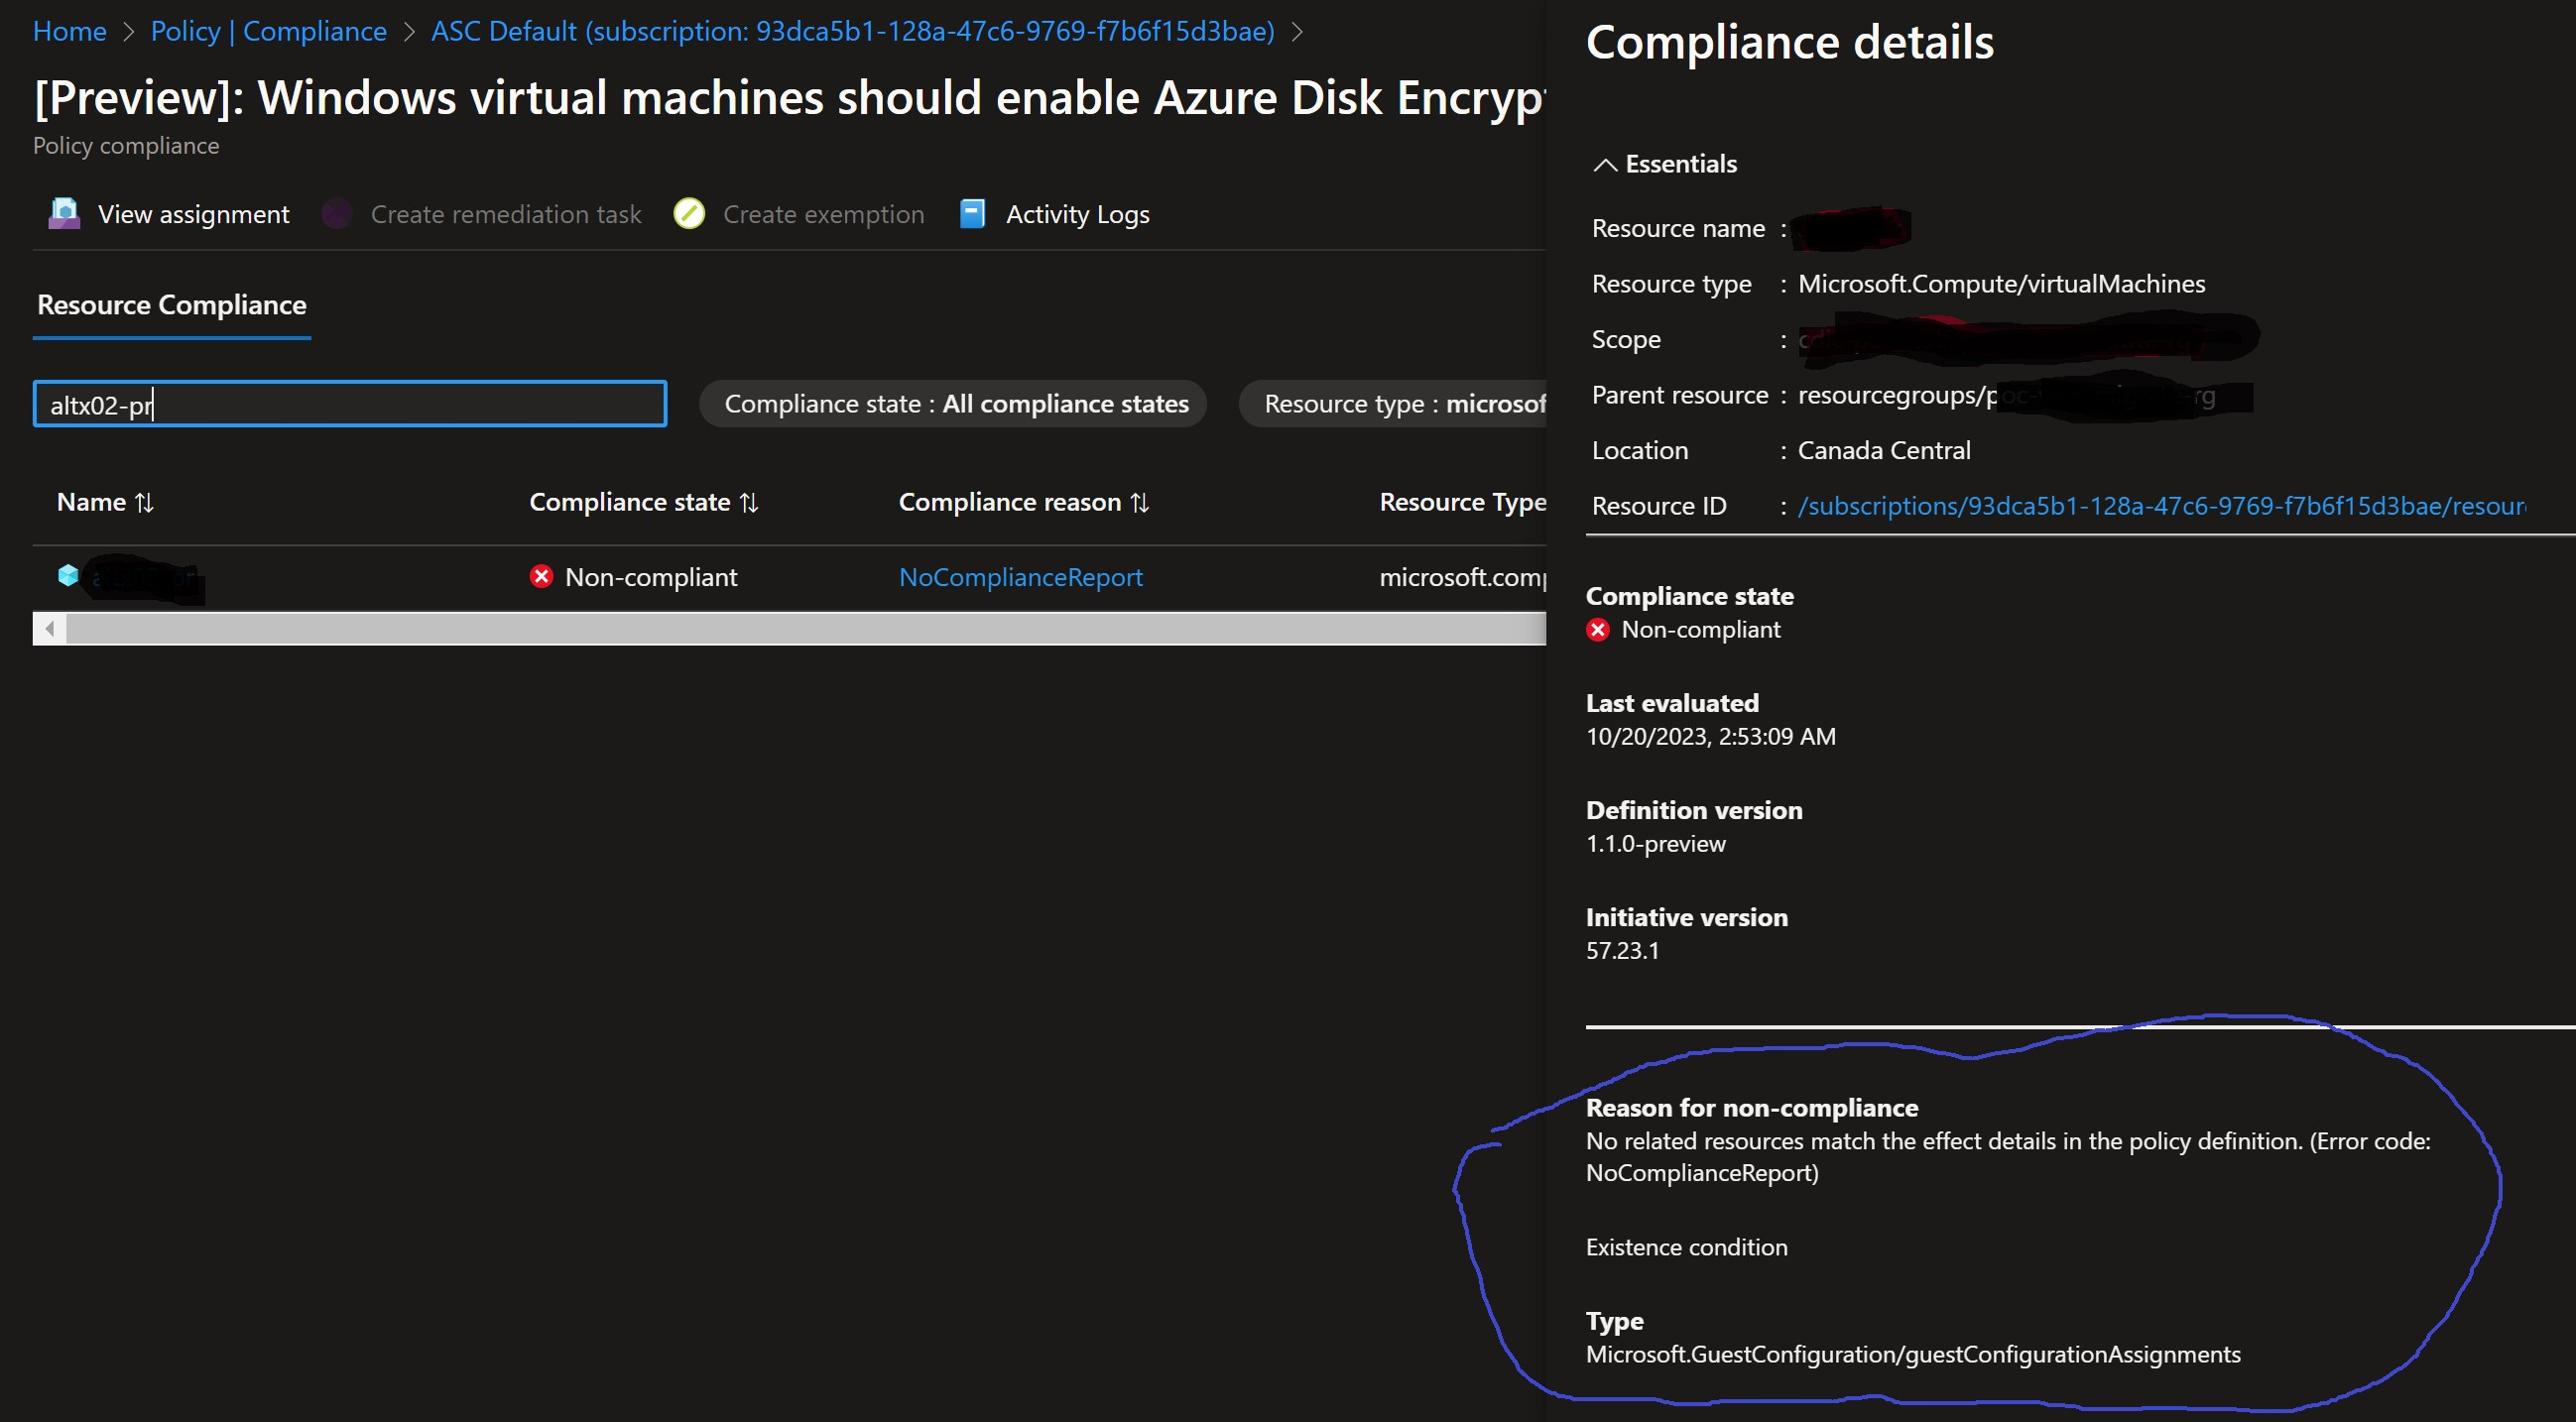Select the Create remediation task icon
Viewport: 2576px width, 1422px height.
pyautogui.click(x=336, y=213)
